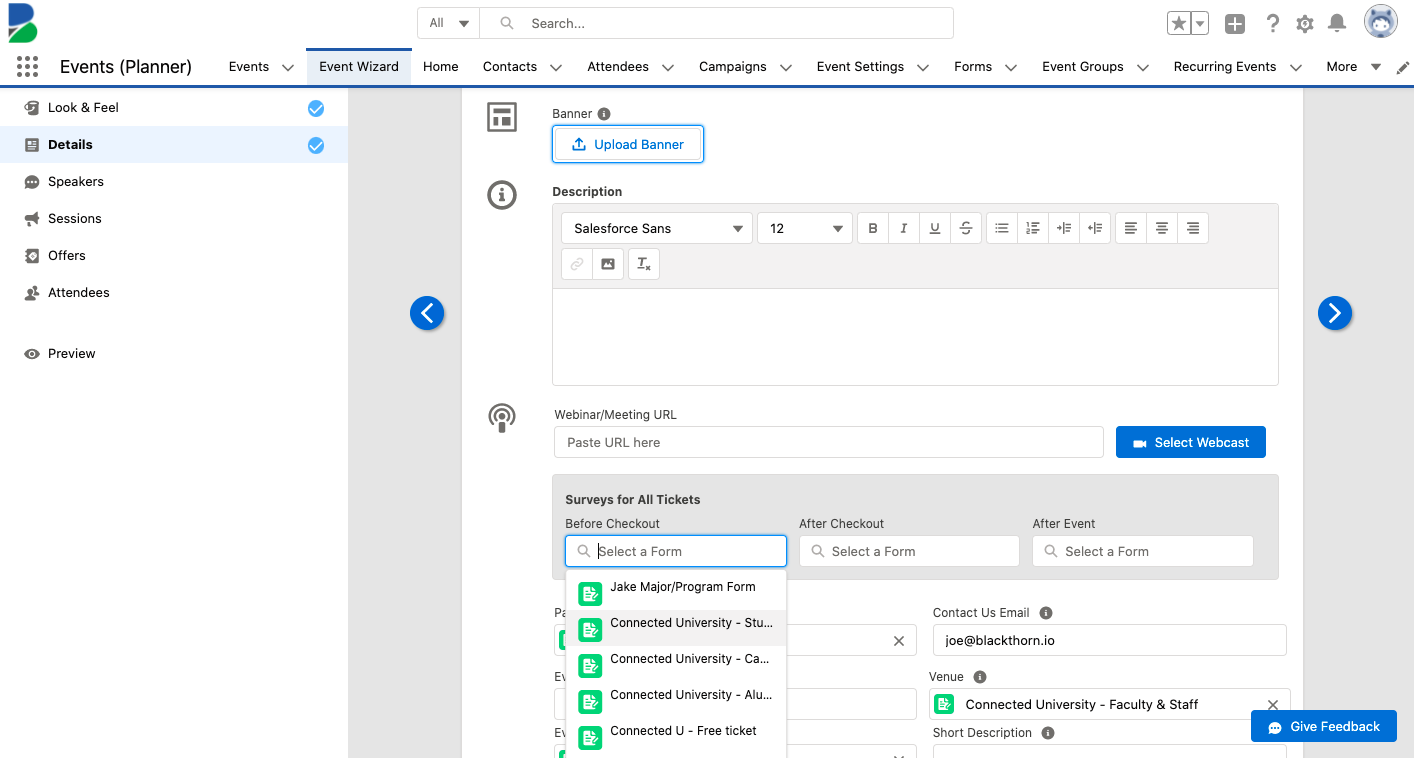
Task: Open the More navigation menu
Action: point(1353,67)
